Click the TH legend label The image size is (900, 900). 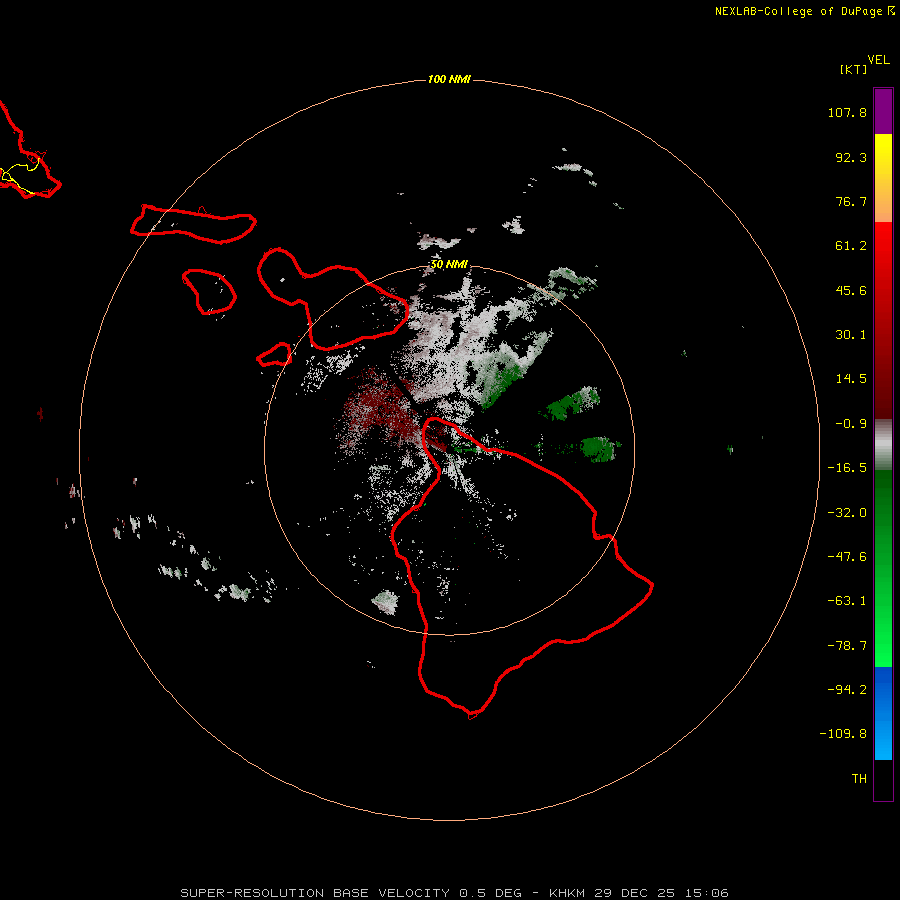click(859, 779)
